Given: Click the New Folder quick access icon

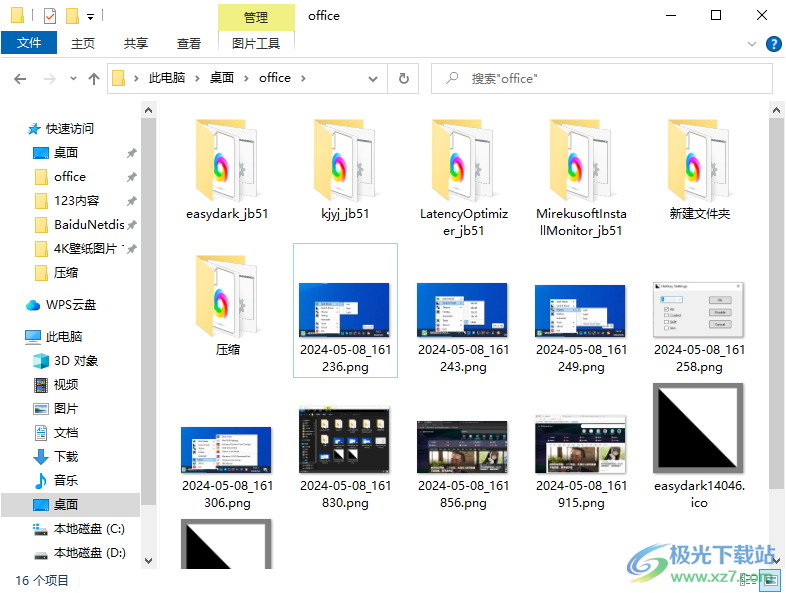Looking at the screenshot, I should point(72,16).
